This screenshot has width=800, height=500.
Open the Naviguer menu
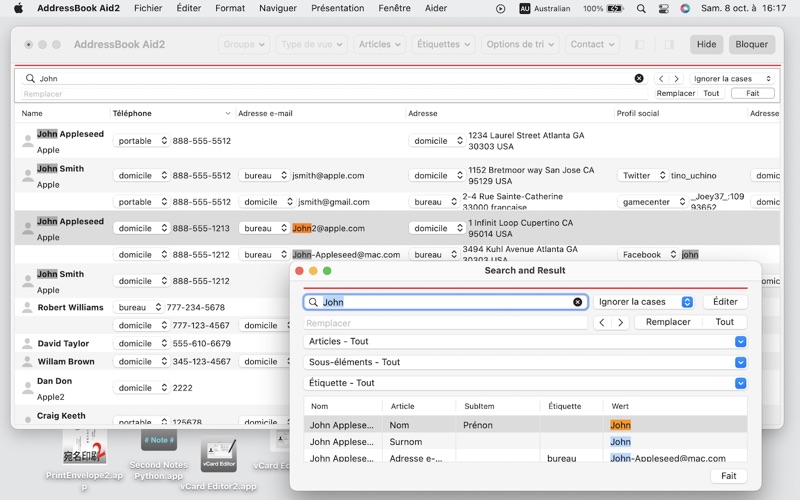(278, 8)
